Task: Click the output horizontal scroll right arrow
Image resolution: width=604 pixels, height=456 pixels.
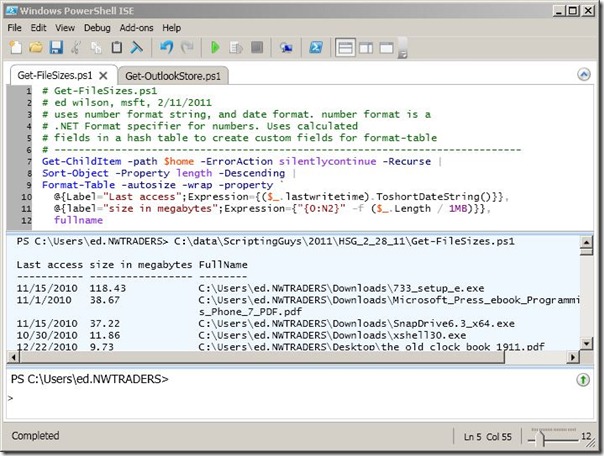Action: (x=573, y=357)
